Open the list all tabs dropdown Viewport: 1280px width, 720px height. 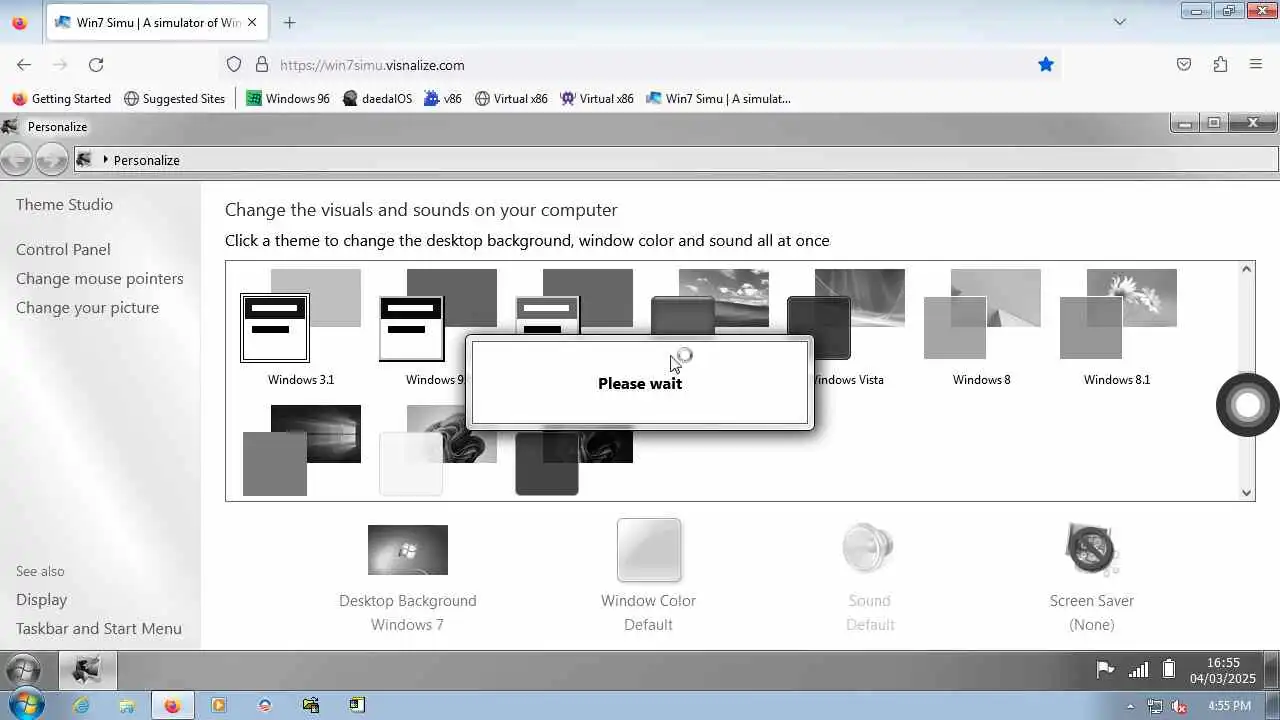(1120, 22)
